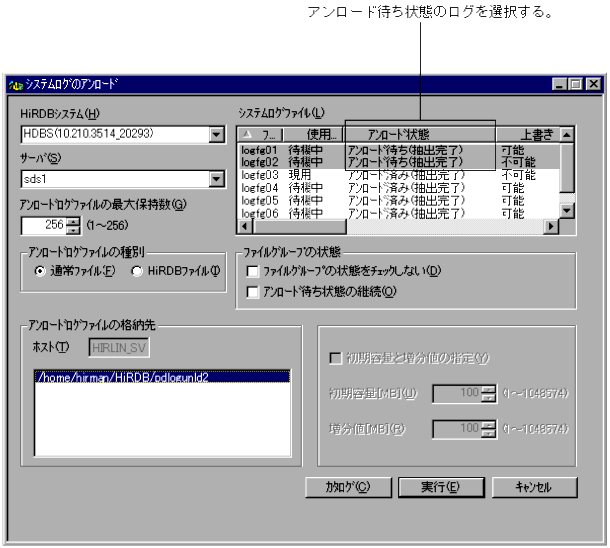Select the logfg04 row
This screenshot has width=610, height=548.
point(399,188)
